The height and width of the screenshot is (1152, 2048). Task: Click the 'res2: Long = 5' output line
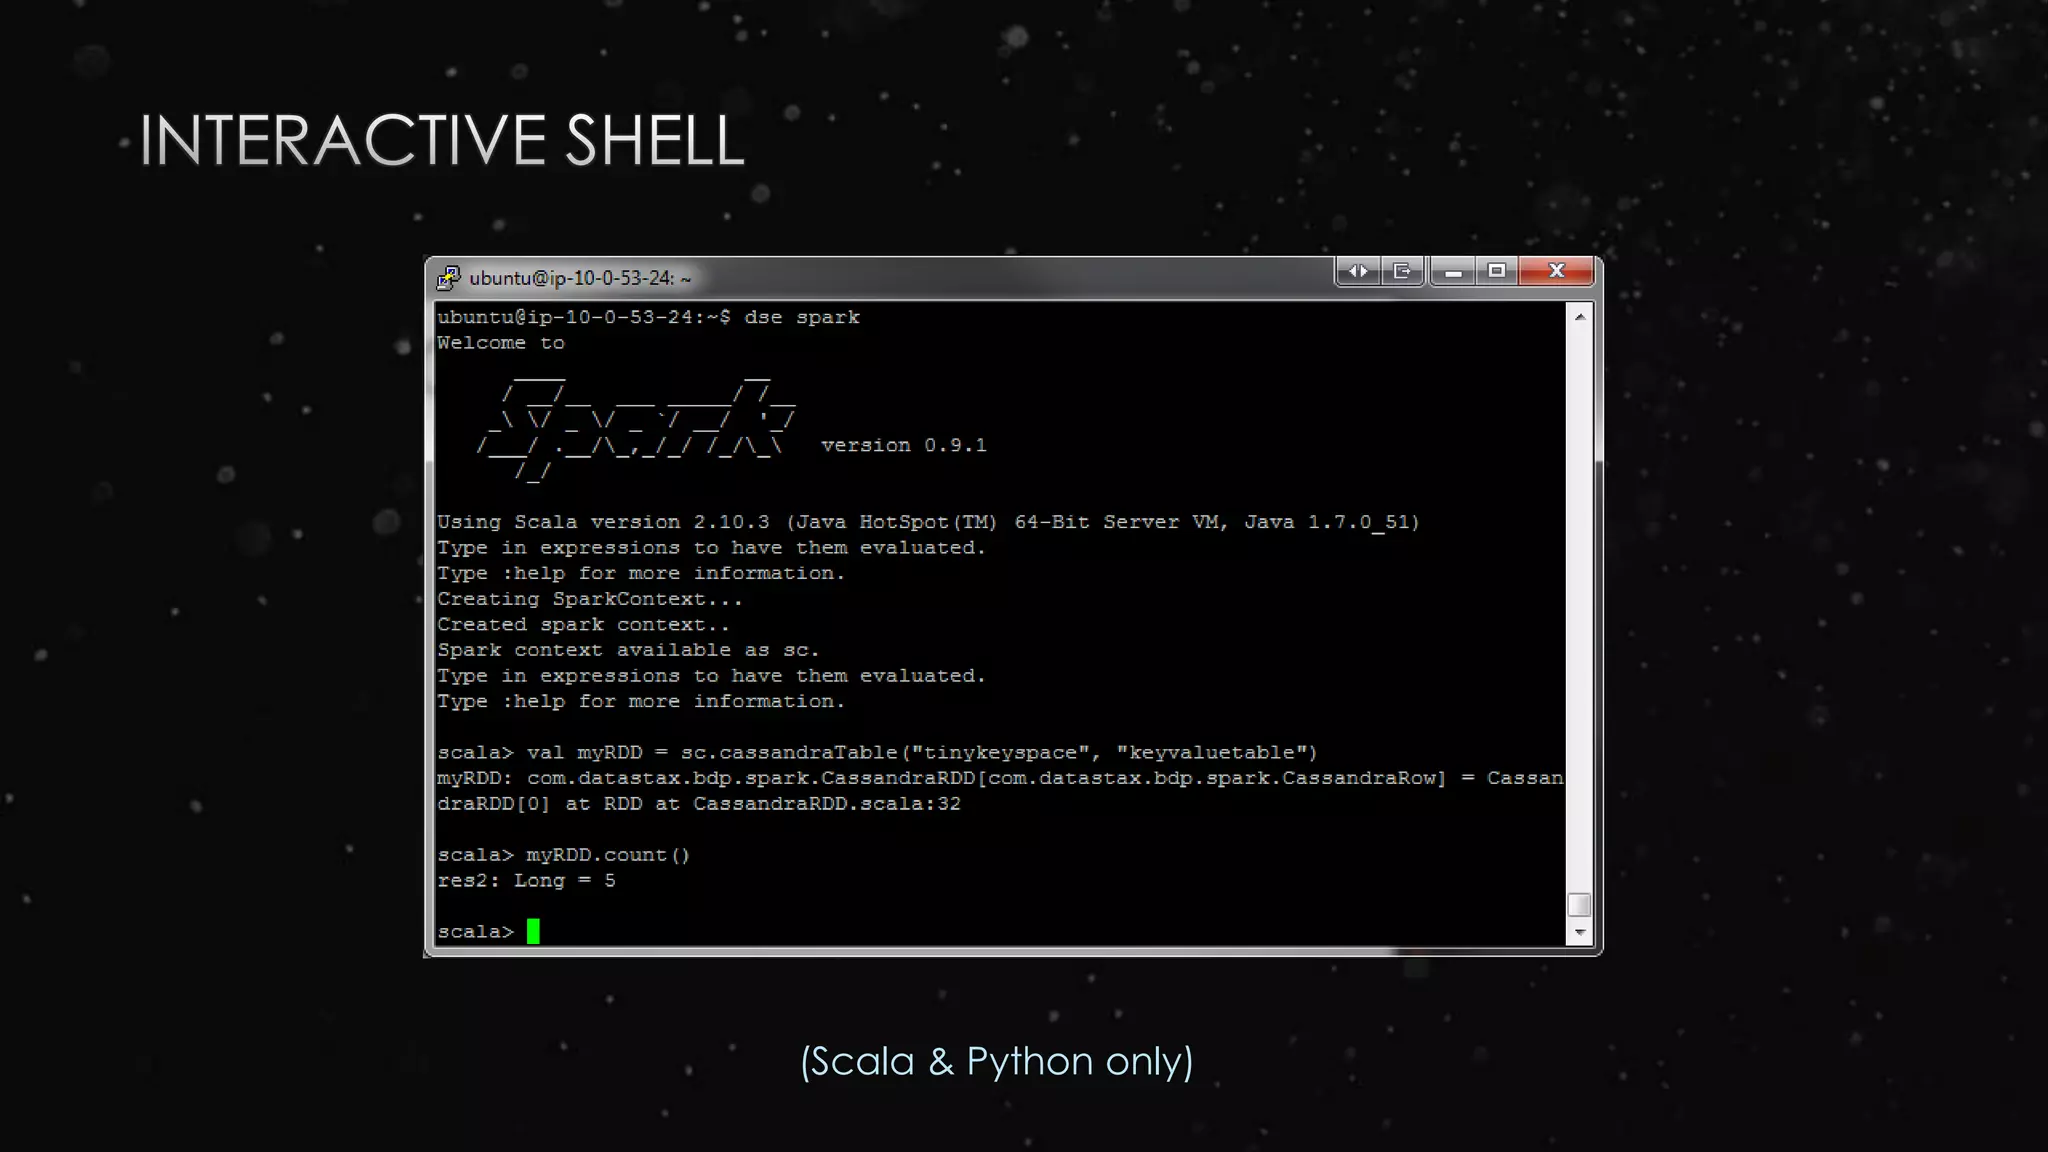click(x=526, y=881)
